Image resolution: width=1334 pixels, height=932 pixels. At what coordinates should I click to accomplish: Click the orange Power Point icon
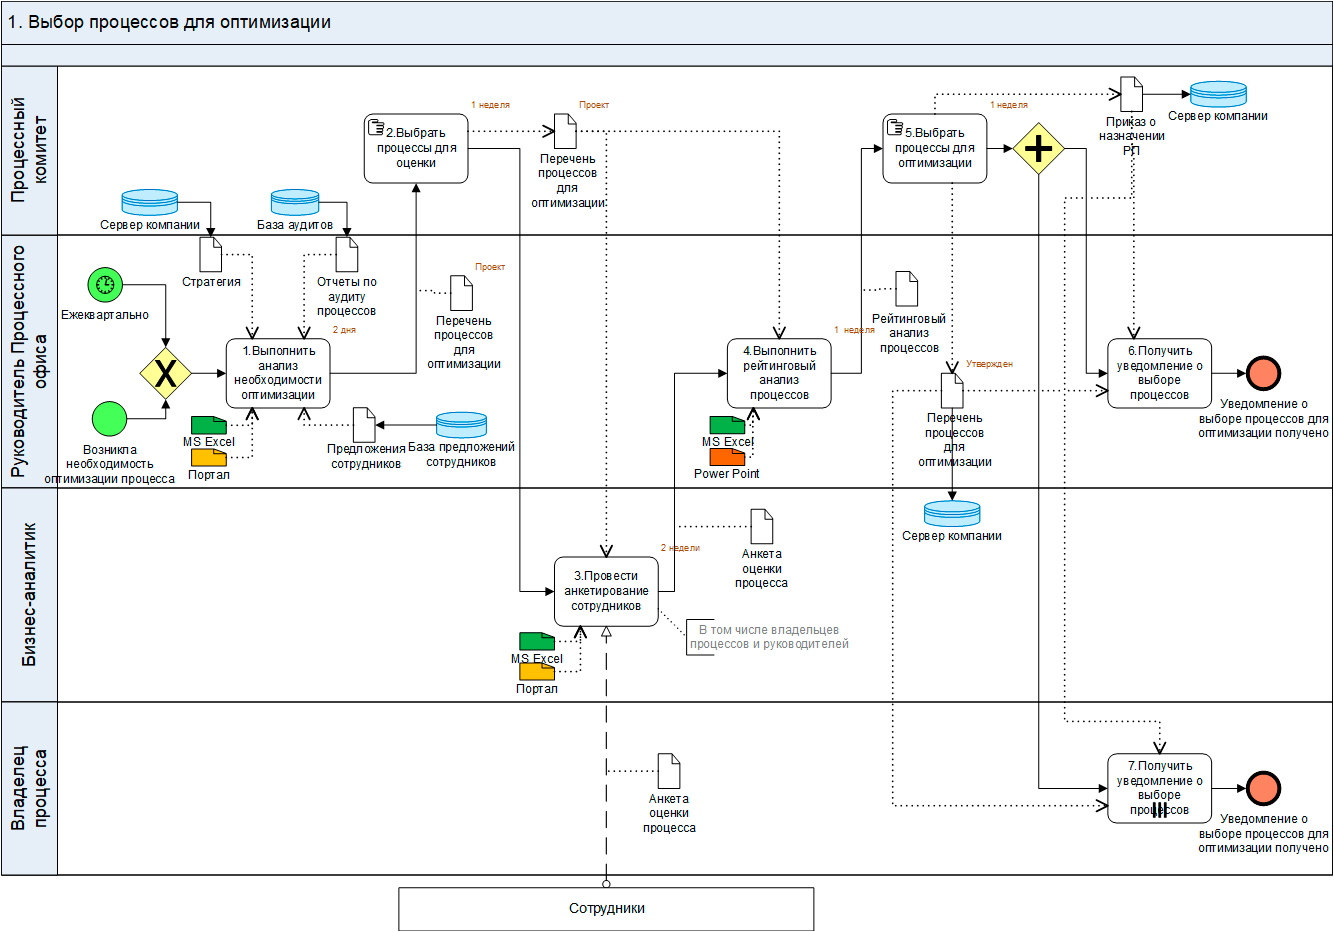pos(727,457)
